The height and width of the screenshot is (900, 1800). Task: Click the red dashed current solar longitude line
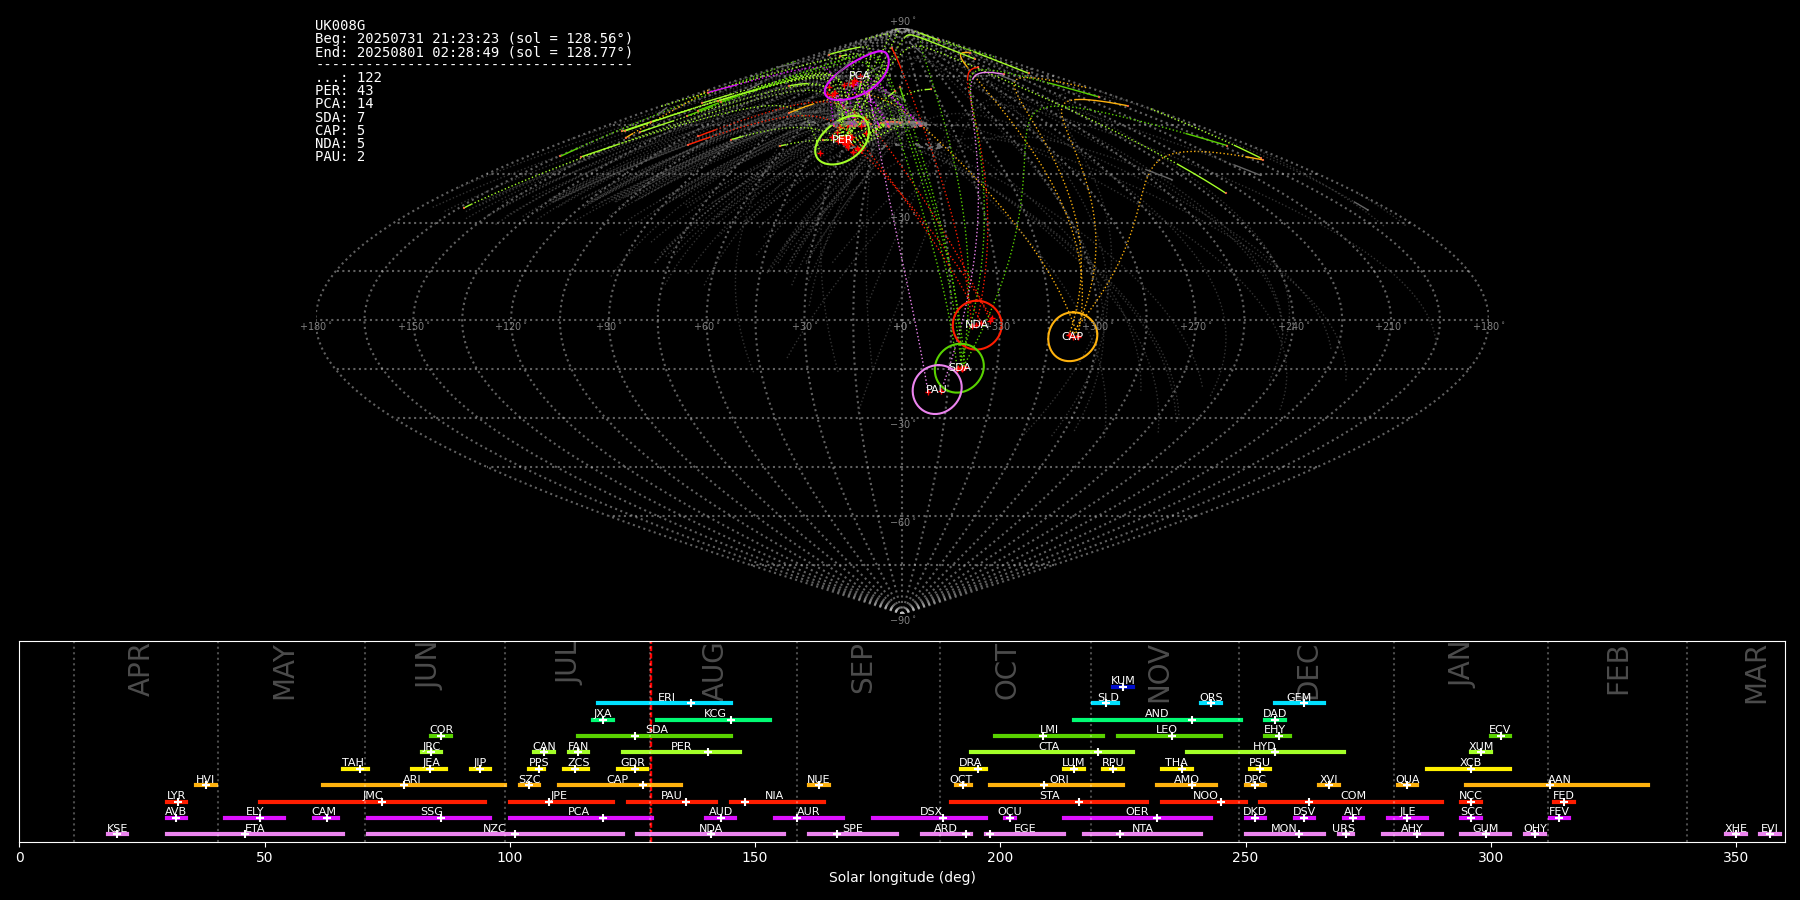[x=650, y=741]
